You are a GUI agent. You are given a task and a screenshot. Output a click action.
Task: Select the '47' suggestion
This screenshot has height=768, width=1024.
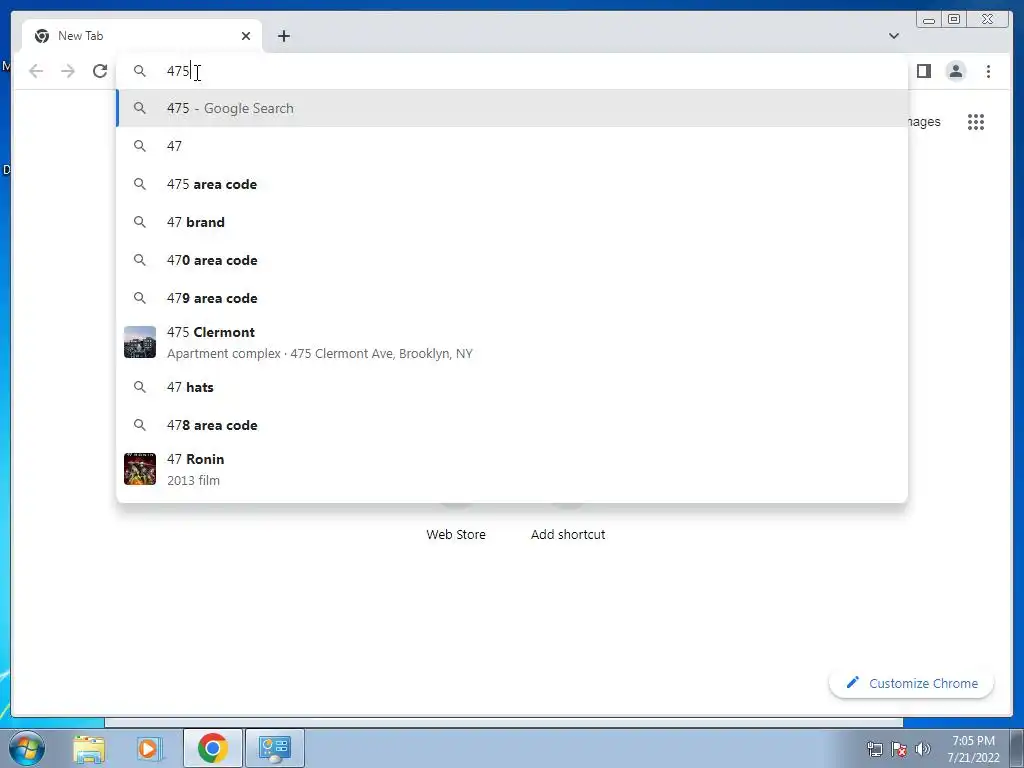tap(513, 146)
